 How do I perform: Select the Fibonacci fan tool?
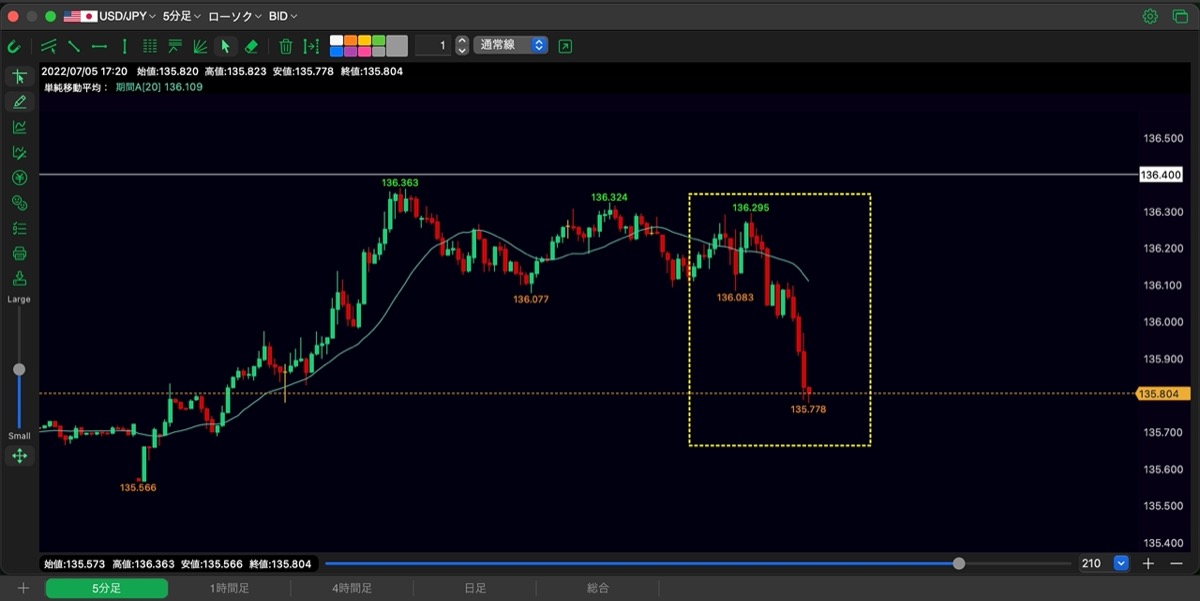(x=200, y=46)
